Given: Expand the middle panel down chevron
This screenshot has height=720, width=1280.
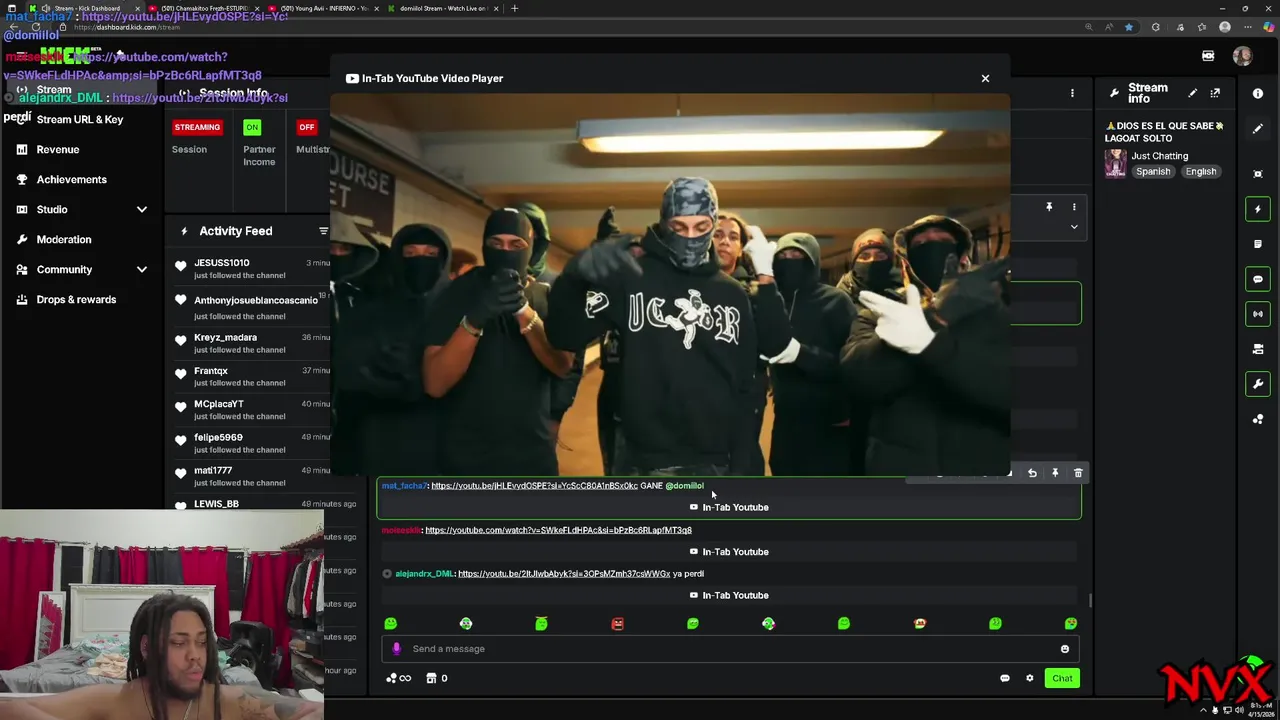Looking at the screenshot, I should (x=1074, y=227).
